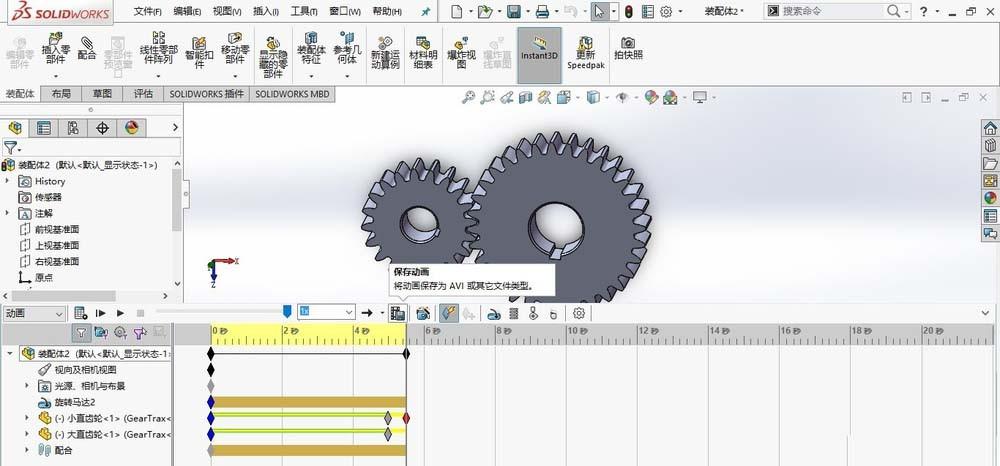The image size is (1000, 466).
Task: Click Update Speedpak (更新 Speedpak)
Action: 585,52
